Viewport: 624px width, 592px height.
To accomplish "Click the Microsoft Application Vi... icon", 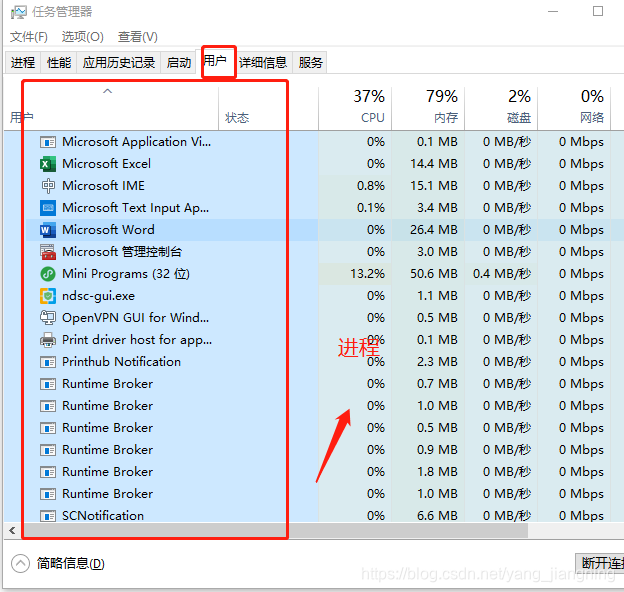I will (x=48, y=142).
